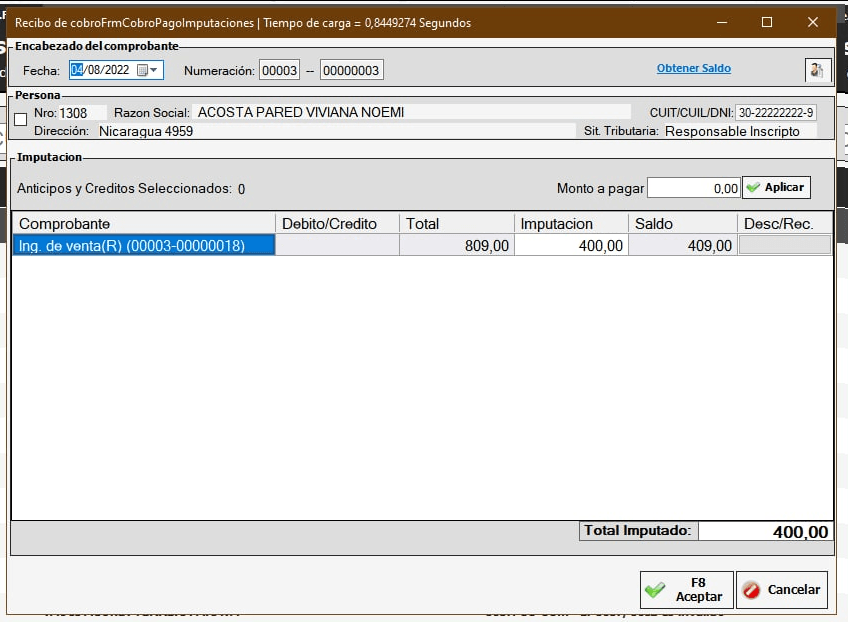848x622 pixels.
Task: Click the Obtener Saldo link
Action: pos(693,69)
